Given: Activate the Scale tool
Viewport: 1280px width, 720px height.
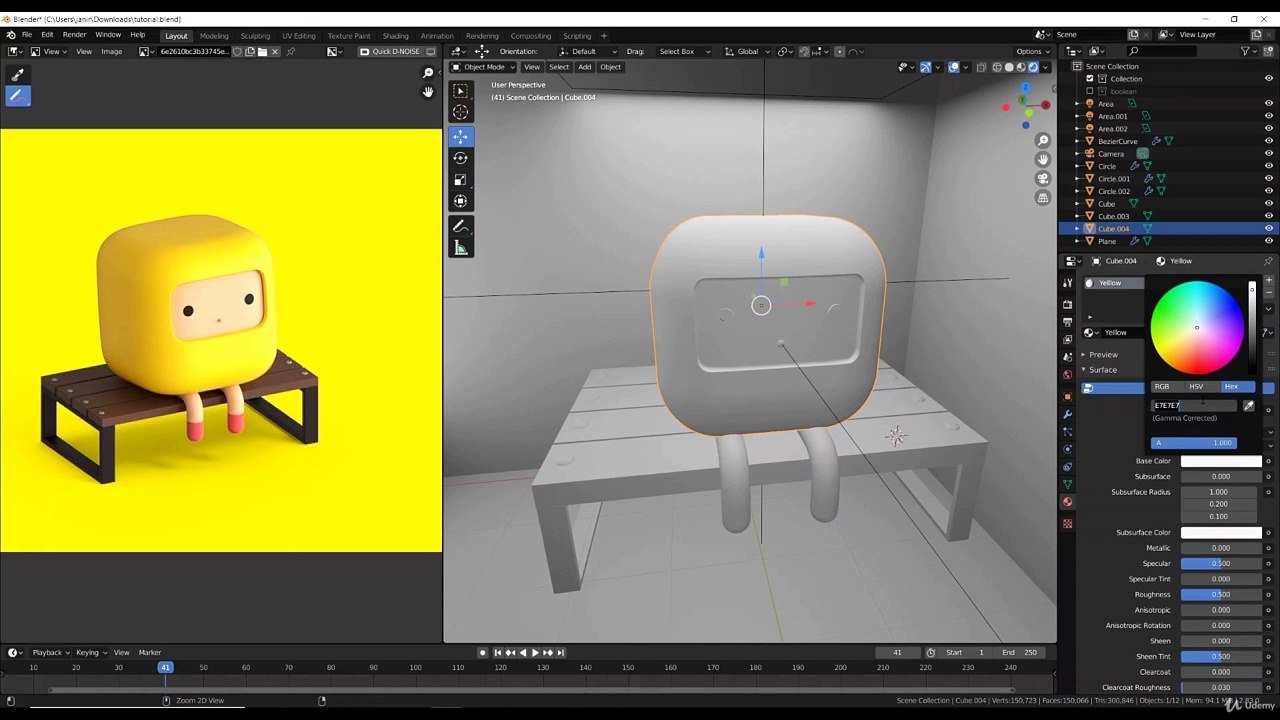Looking at the screenshot, I should point(460,180).
